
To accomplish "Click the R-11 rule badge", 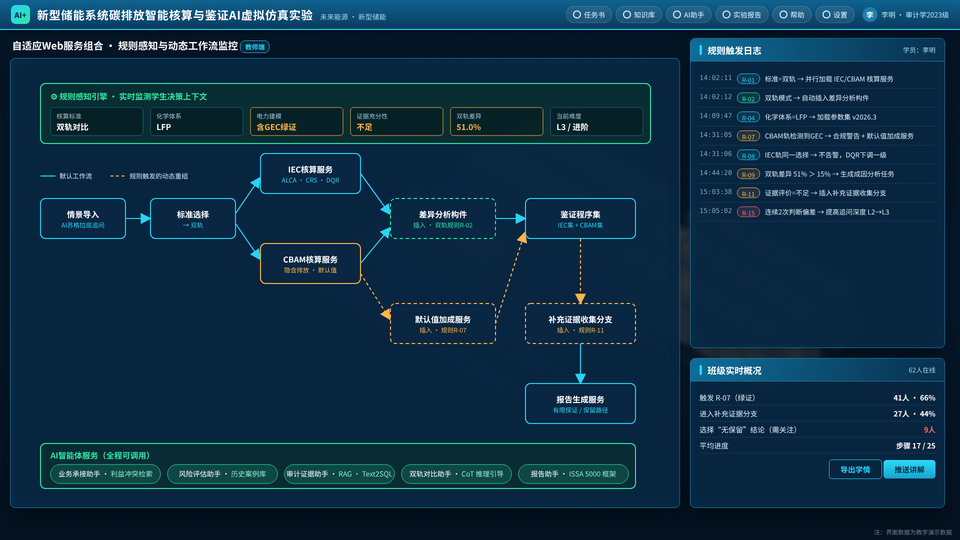I will pyautogui.click(x=748, y=193).
